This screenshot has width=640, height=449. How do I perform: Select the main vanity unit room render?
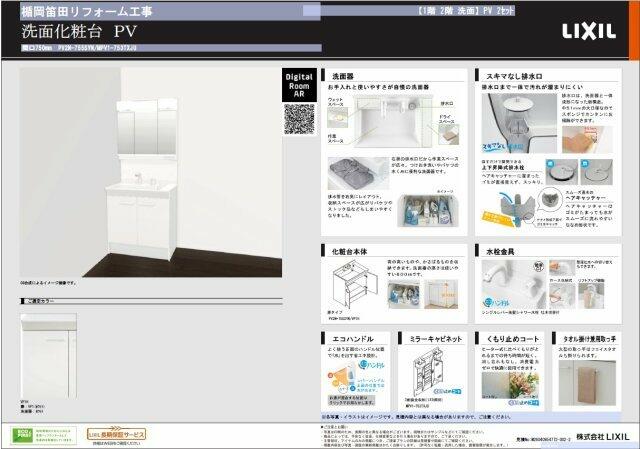(151, 172)
